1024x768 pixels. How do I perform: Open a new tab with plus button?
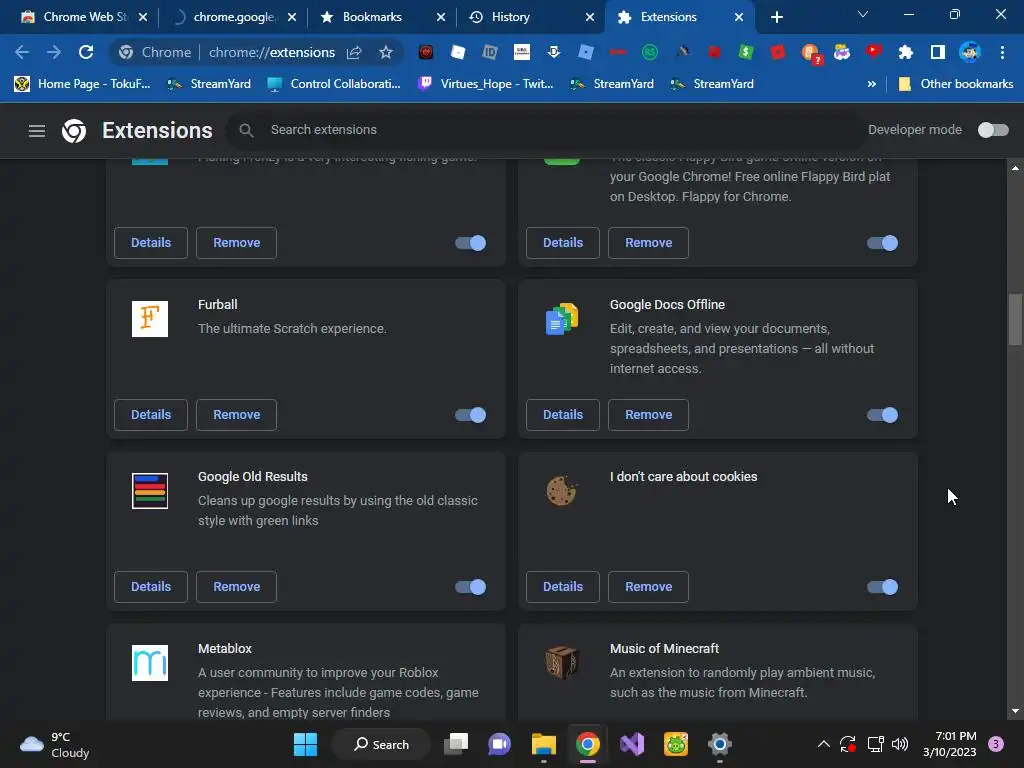(776, 17)
